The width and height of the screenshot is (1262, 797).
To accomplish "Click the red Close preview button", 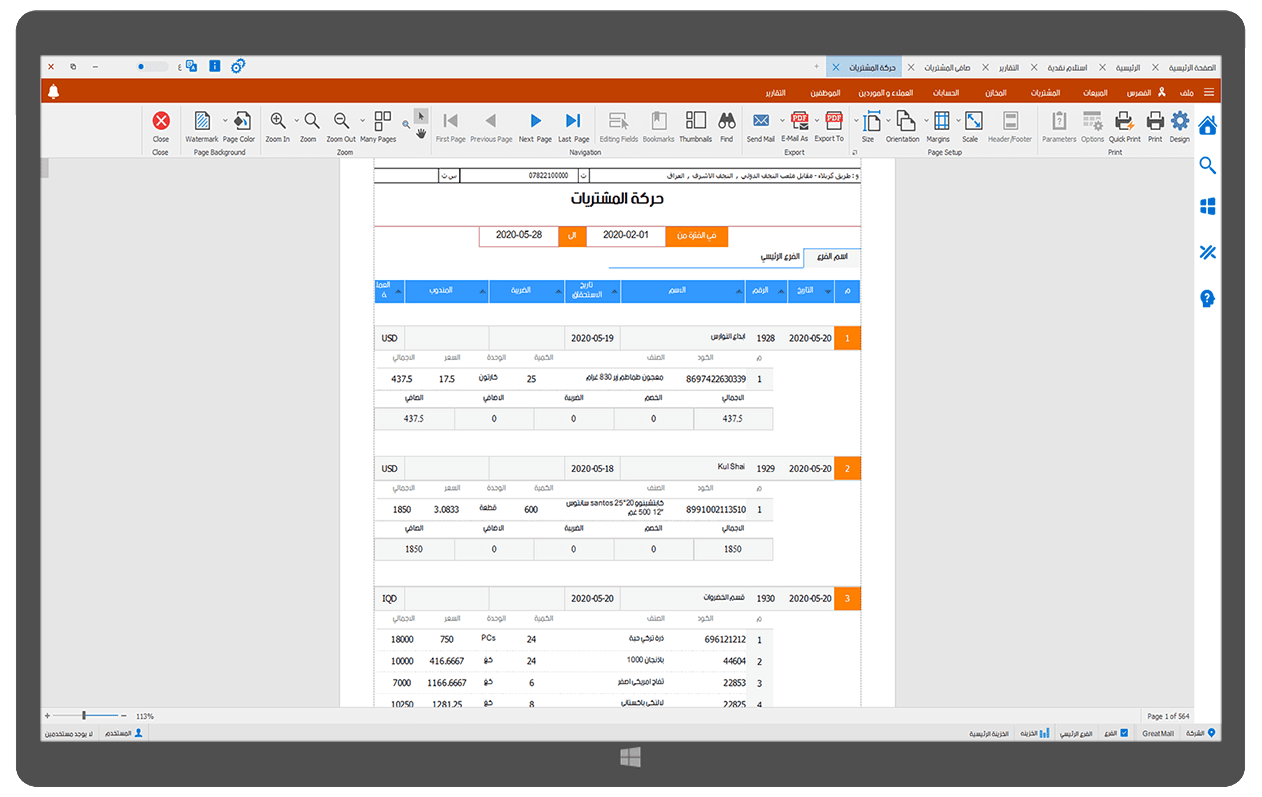I will click(x=161, y=122).
